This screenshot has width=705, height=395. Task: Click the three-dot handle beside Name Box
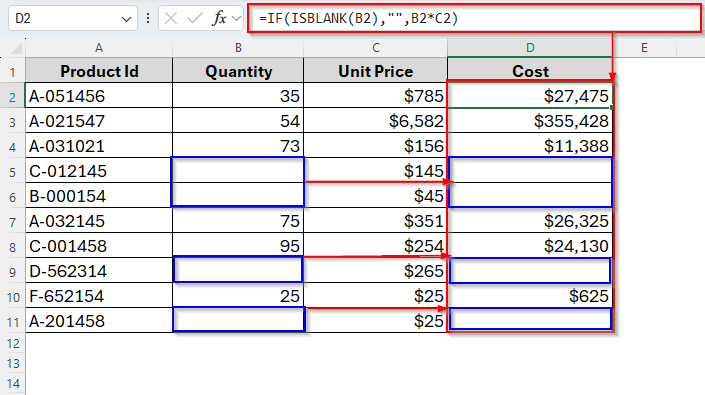[148, 18]
